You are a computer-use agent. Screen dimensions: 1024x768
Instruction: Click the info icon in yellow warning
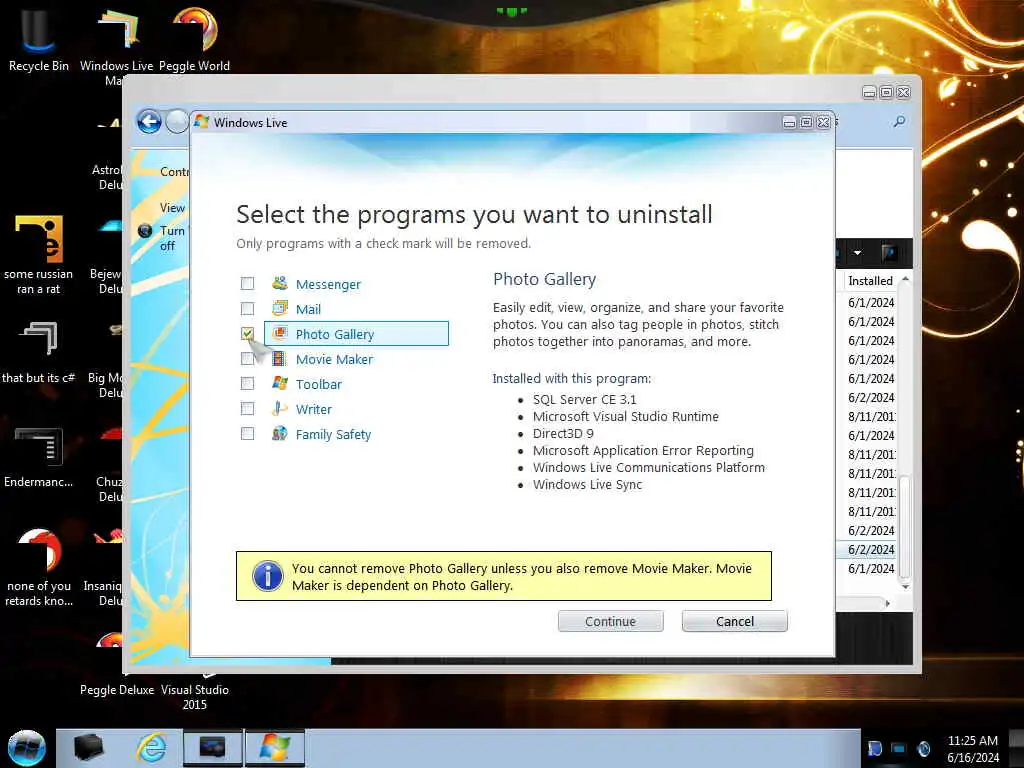pyautogui.click(x=268, y=576)
